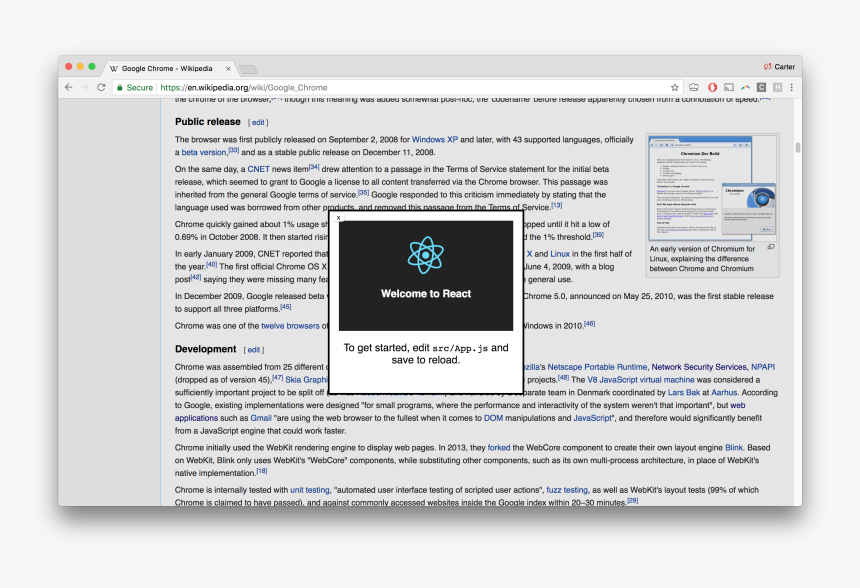Follow the Aarhus link
Screen dimensions: 860x588
(724, 393)
